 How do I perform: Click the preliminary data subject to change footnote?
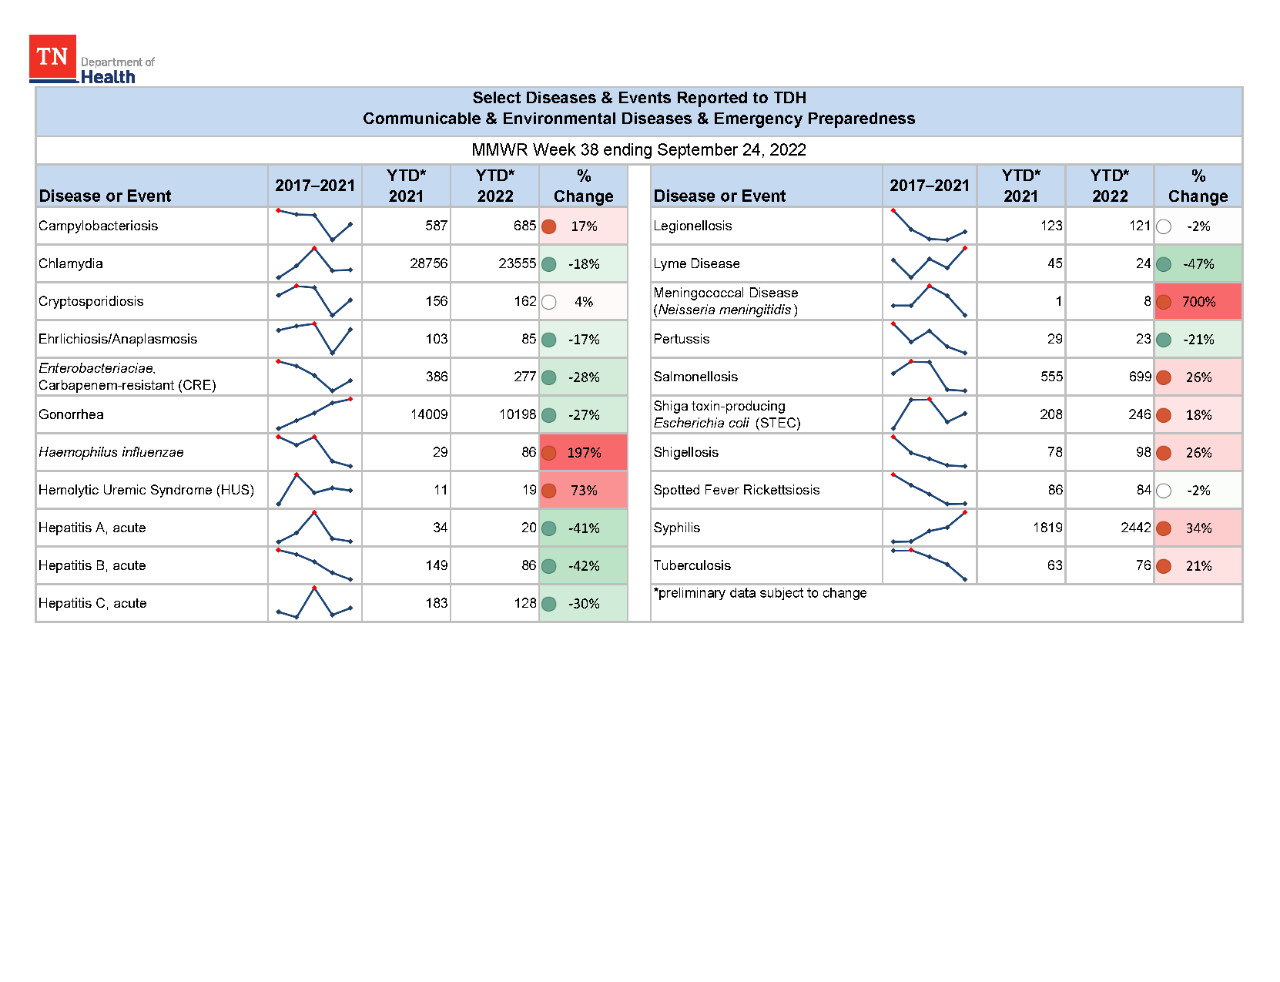pyautogui.click(x=760, y=593)
